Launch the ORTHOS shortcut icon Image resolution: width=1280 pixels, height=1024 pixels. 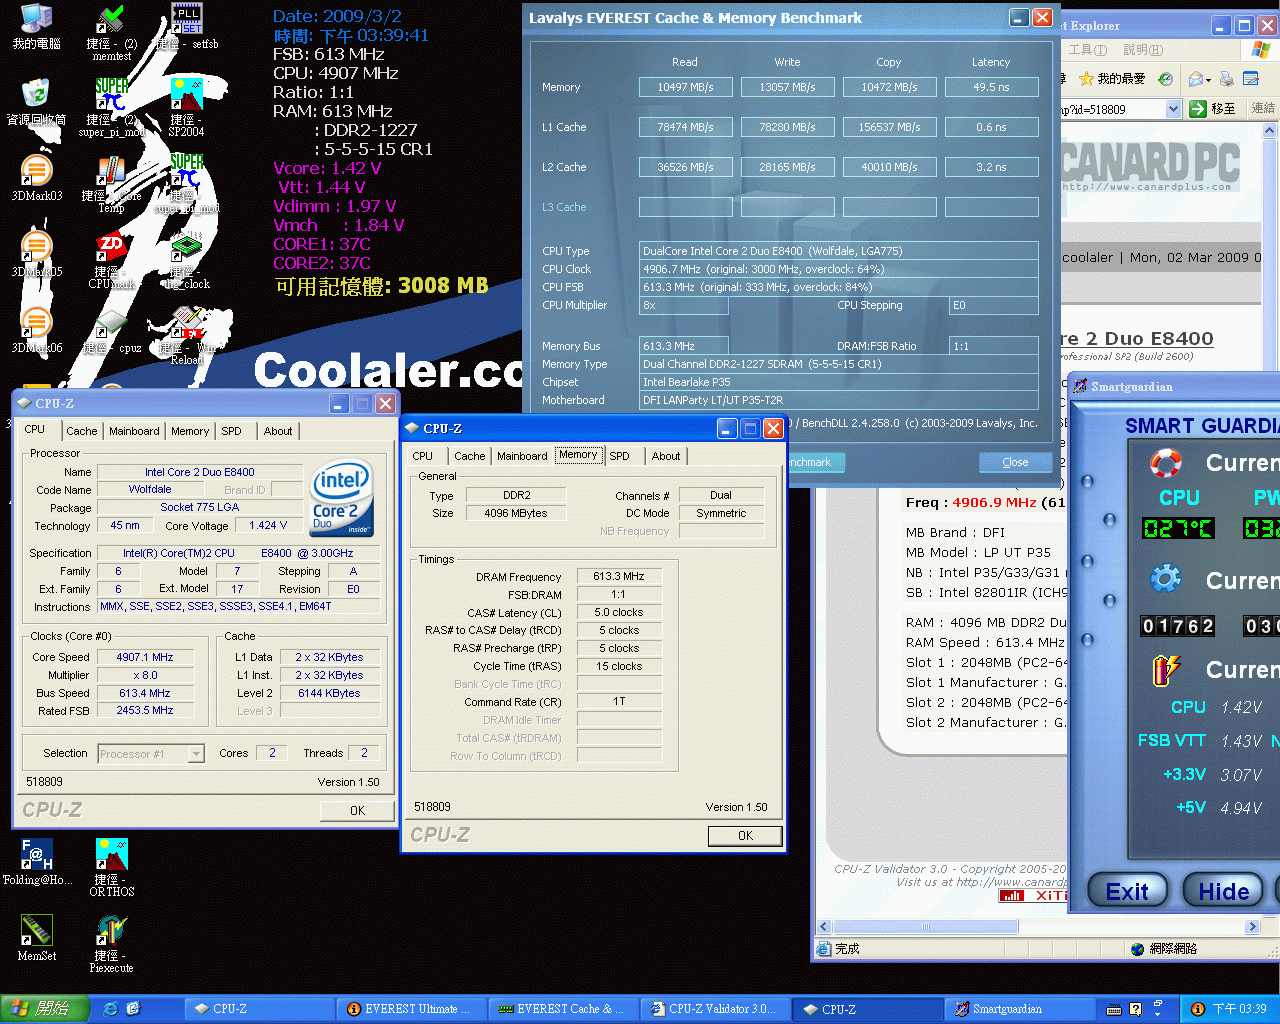111,867
